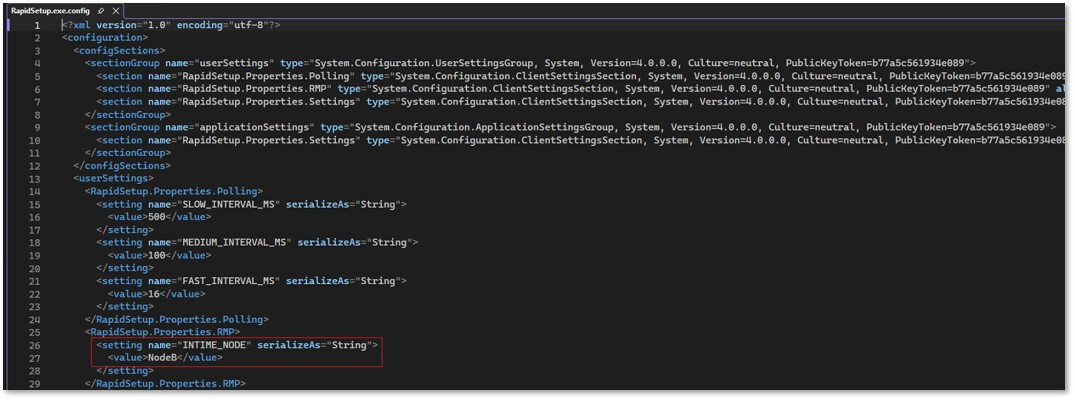The height and width of the screenshot is (400, 1075).
Task: Click the value 500 on line 16
Action: (156, 217)
